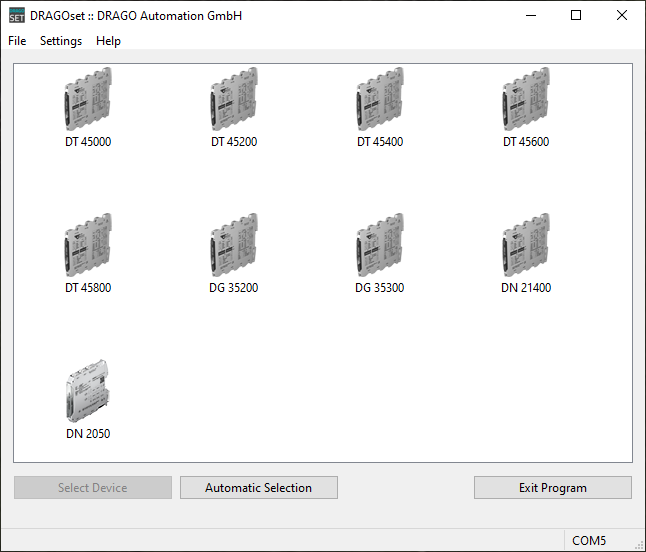The image size is (646, 552).
Task: Select the DT 45200 device icon
Action: (234, 99)
